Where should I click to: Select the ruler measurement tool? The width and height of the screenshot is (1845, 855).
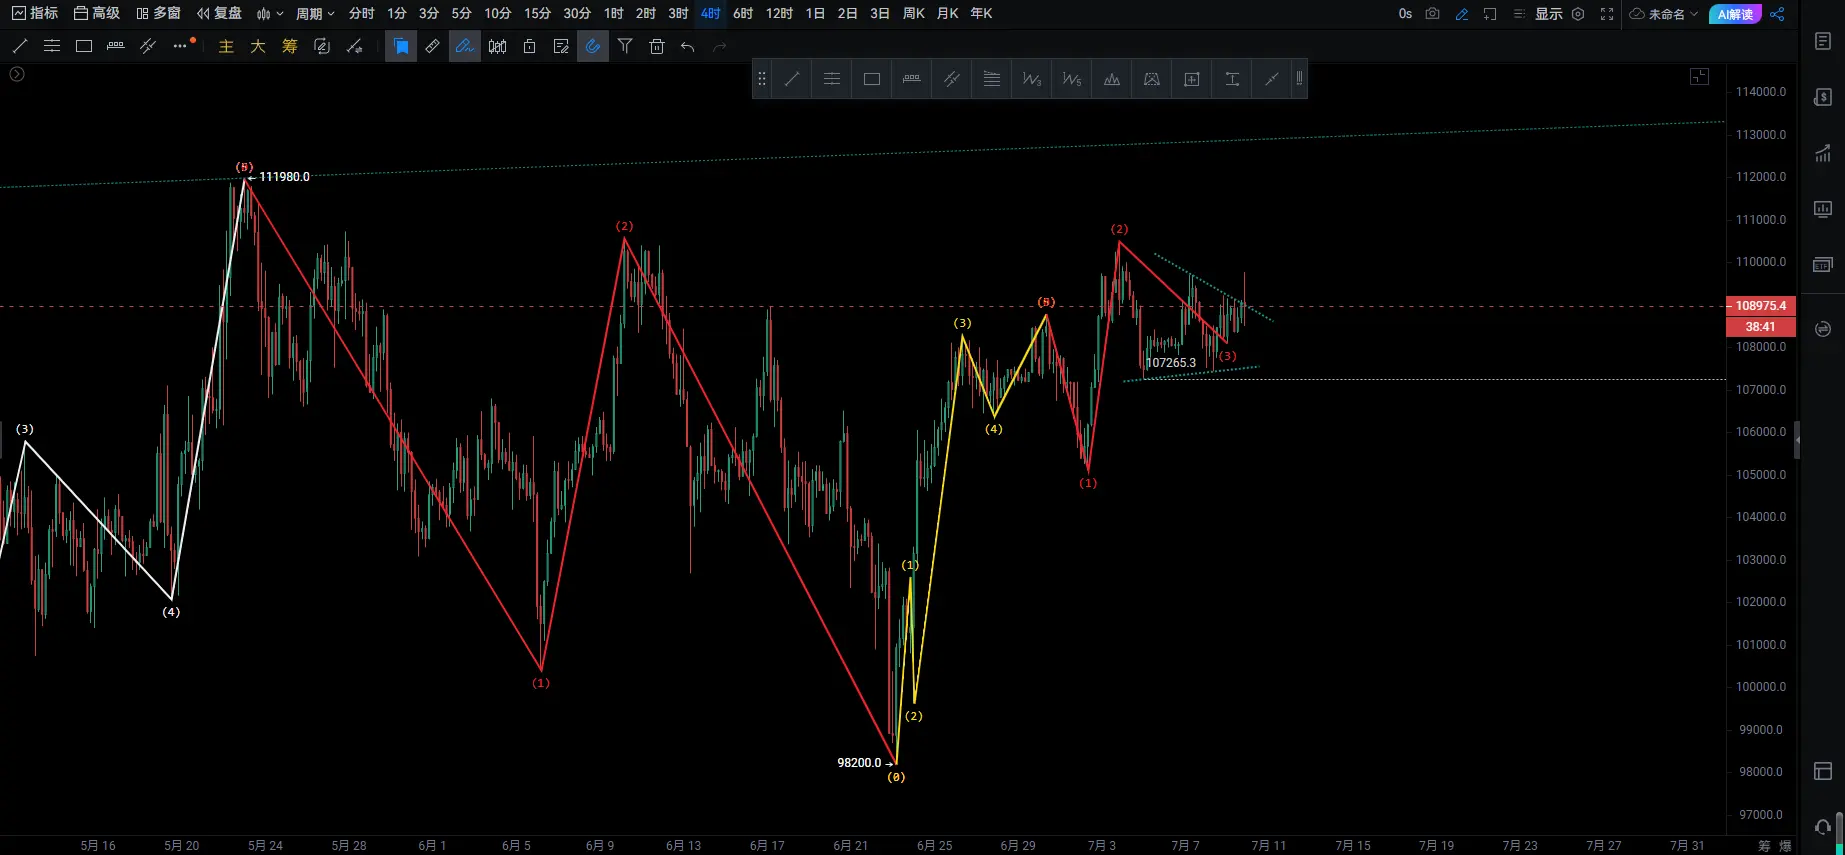point(432,46)
